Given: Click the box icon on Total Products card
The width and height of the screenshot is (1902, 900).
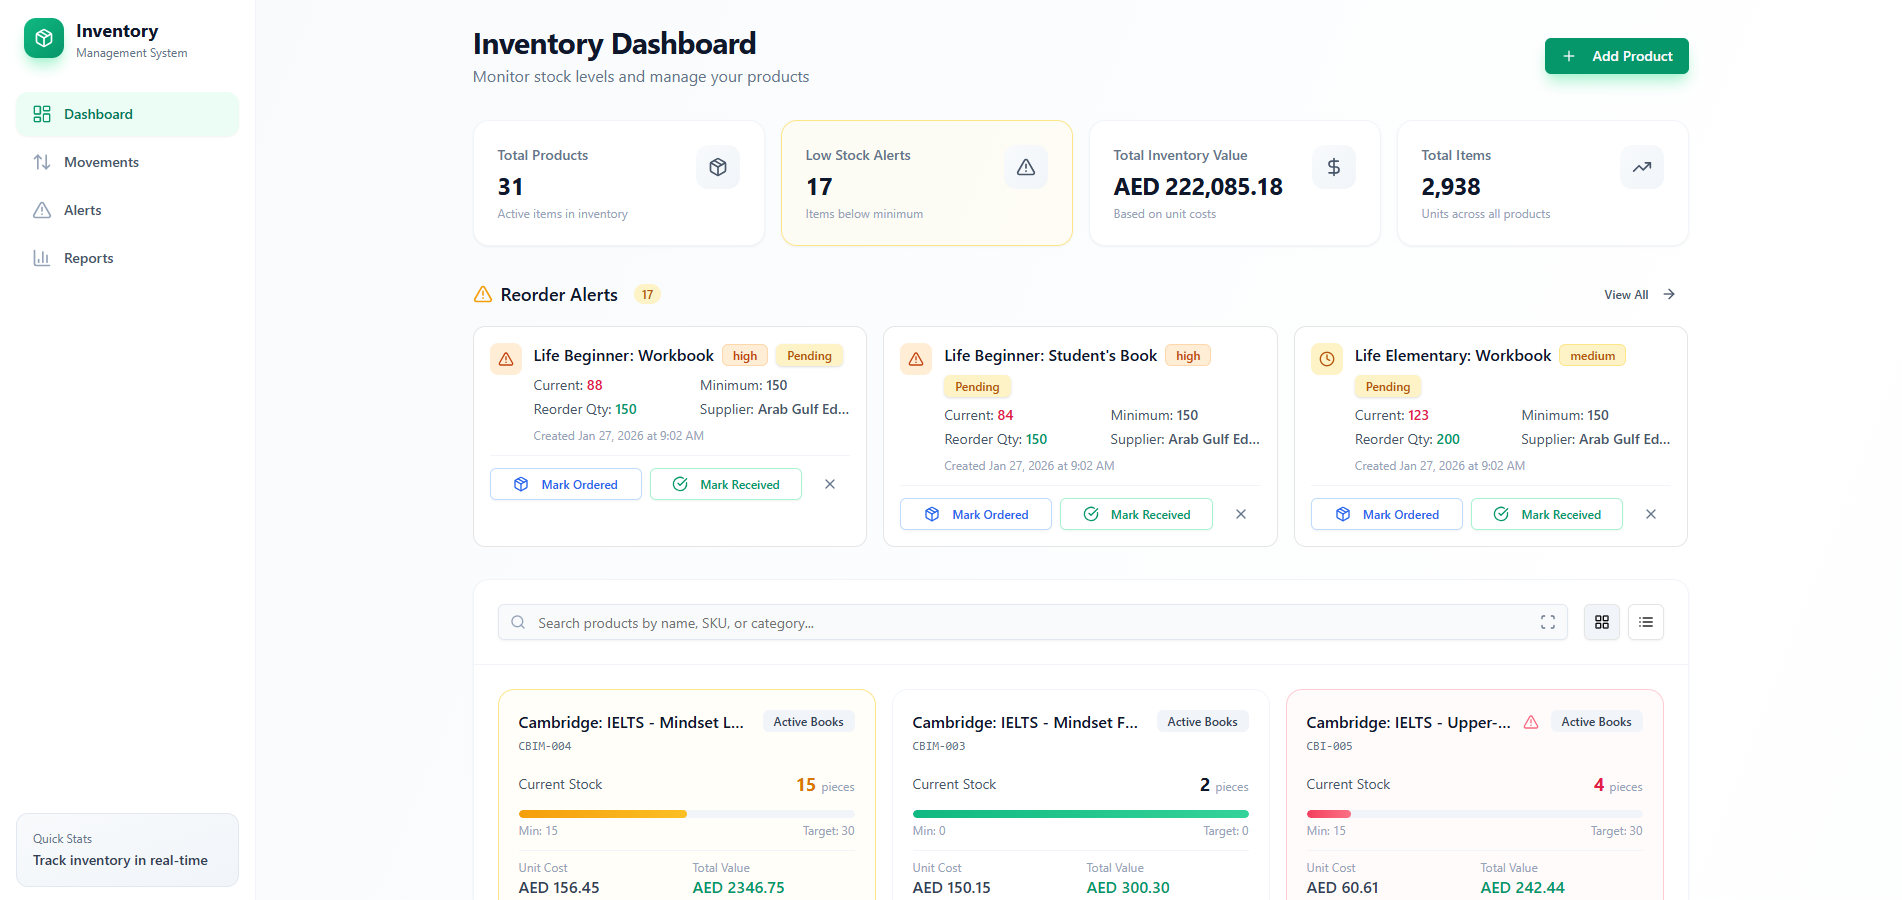Looking at the screenshot, I should coord(718,167).
